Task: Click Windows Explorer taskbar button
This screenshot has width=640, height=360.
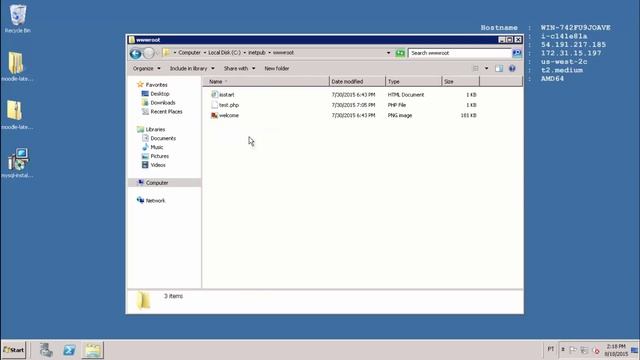Action: pyautogui.click(x=93, y=350)
